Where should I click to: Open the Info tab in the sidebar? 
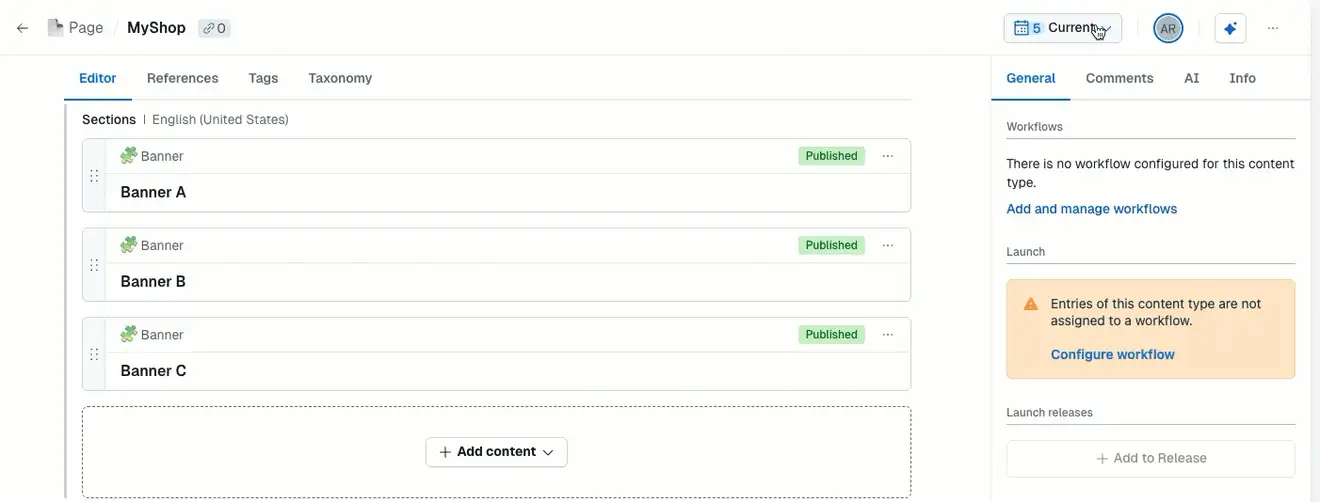pyautogui.click(x=1242, y=78)
